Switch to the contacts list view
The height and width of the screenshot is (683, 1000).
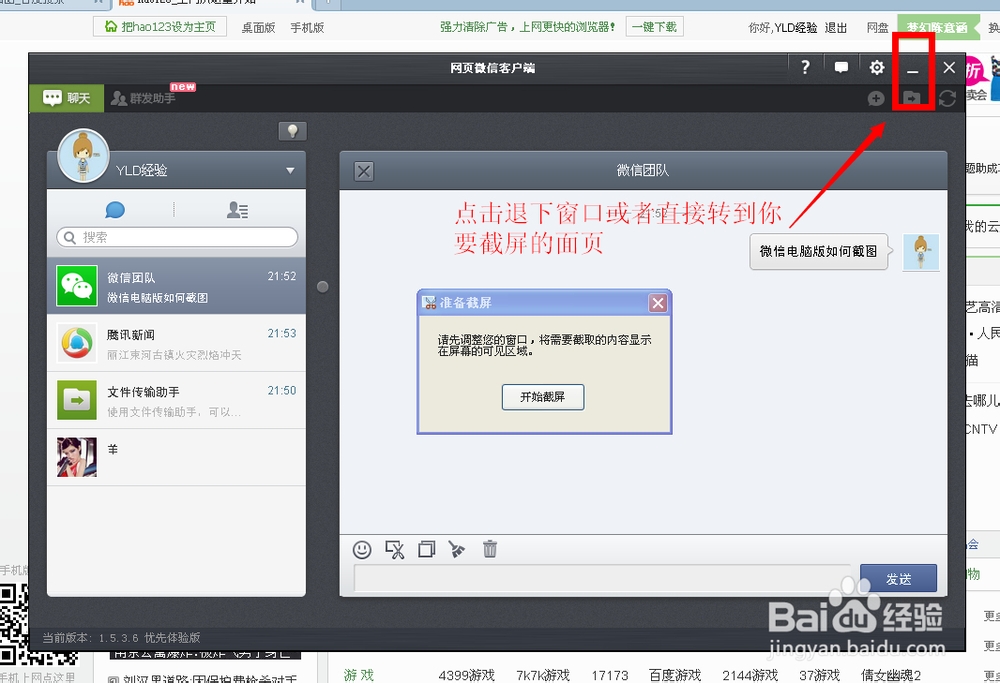[x=237, y=210]
